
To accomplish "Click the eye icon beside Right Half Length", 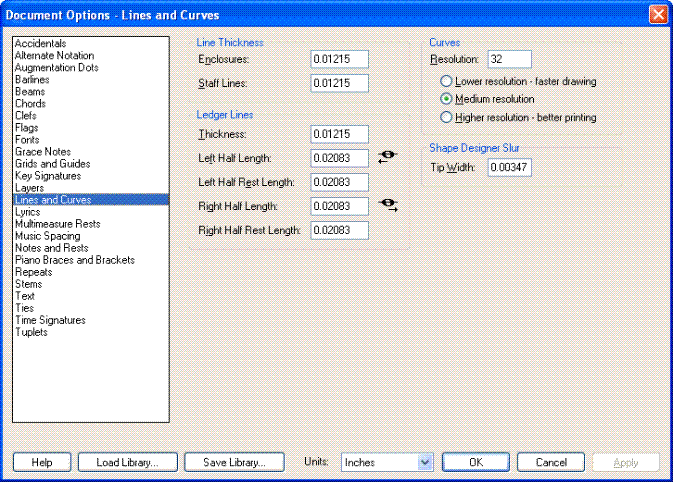I will pos(387,205).
